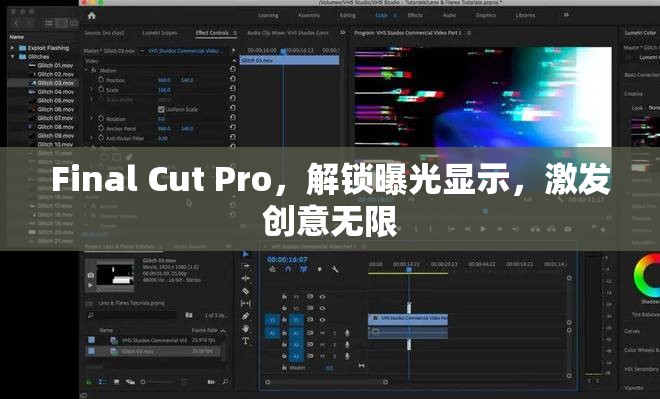The image size is (660, 399).
Task: Select the Slip tool
Action: tap(246, 303)
